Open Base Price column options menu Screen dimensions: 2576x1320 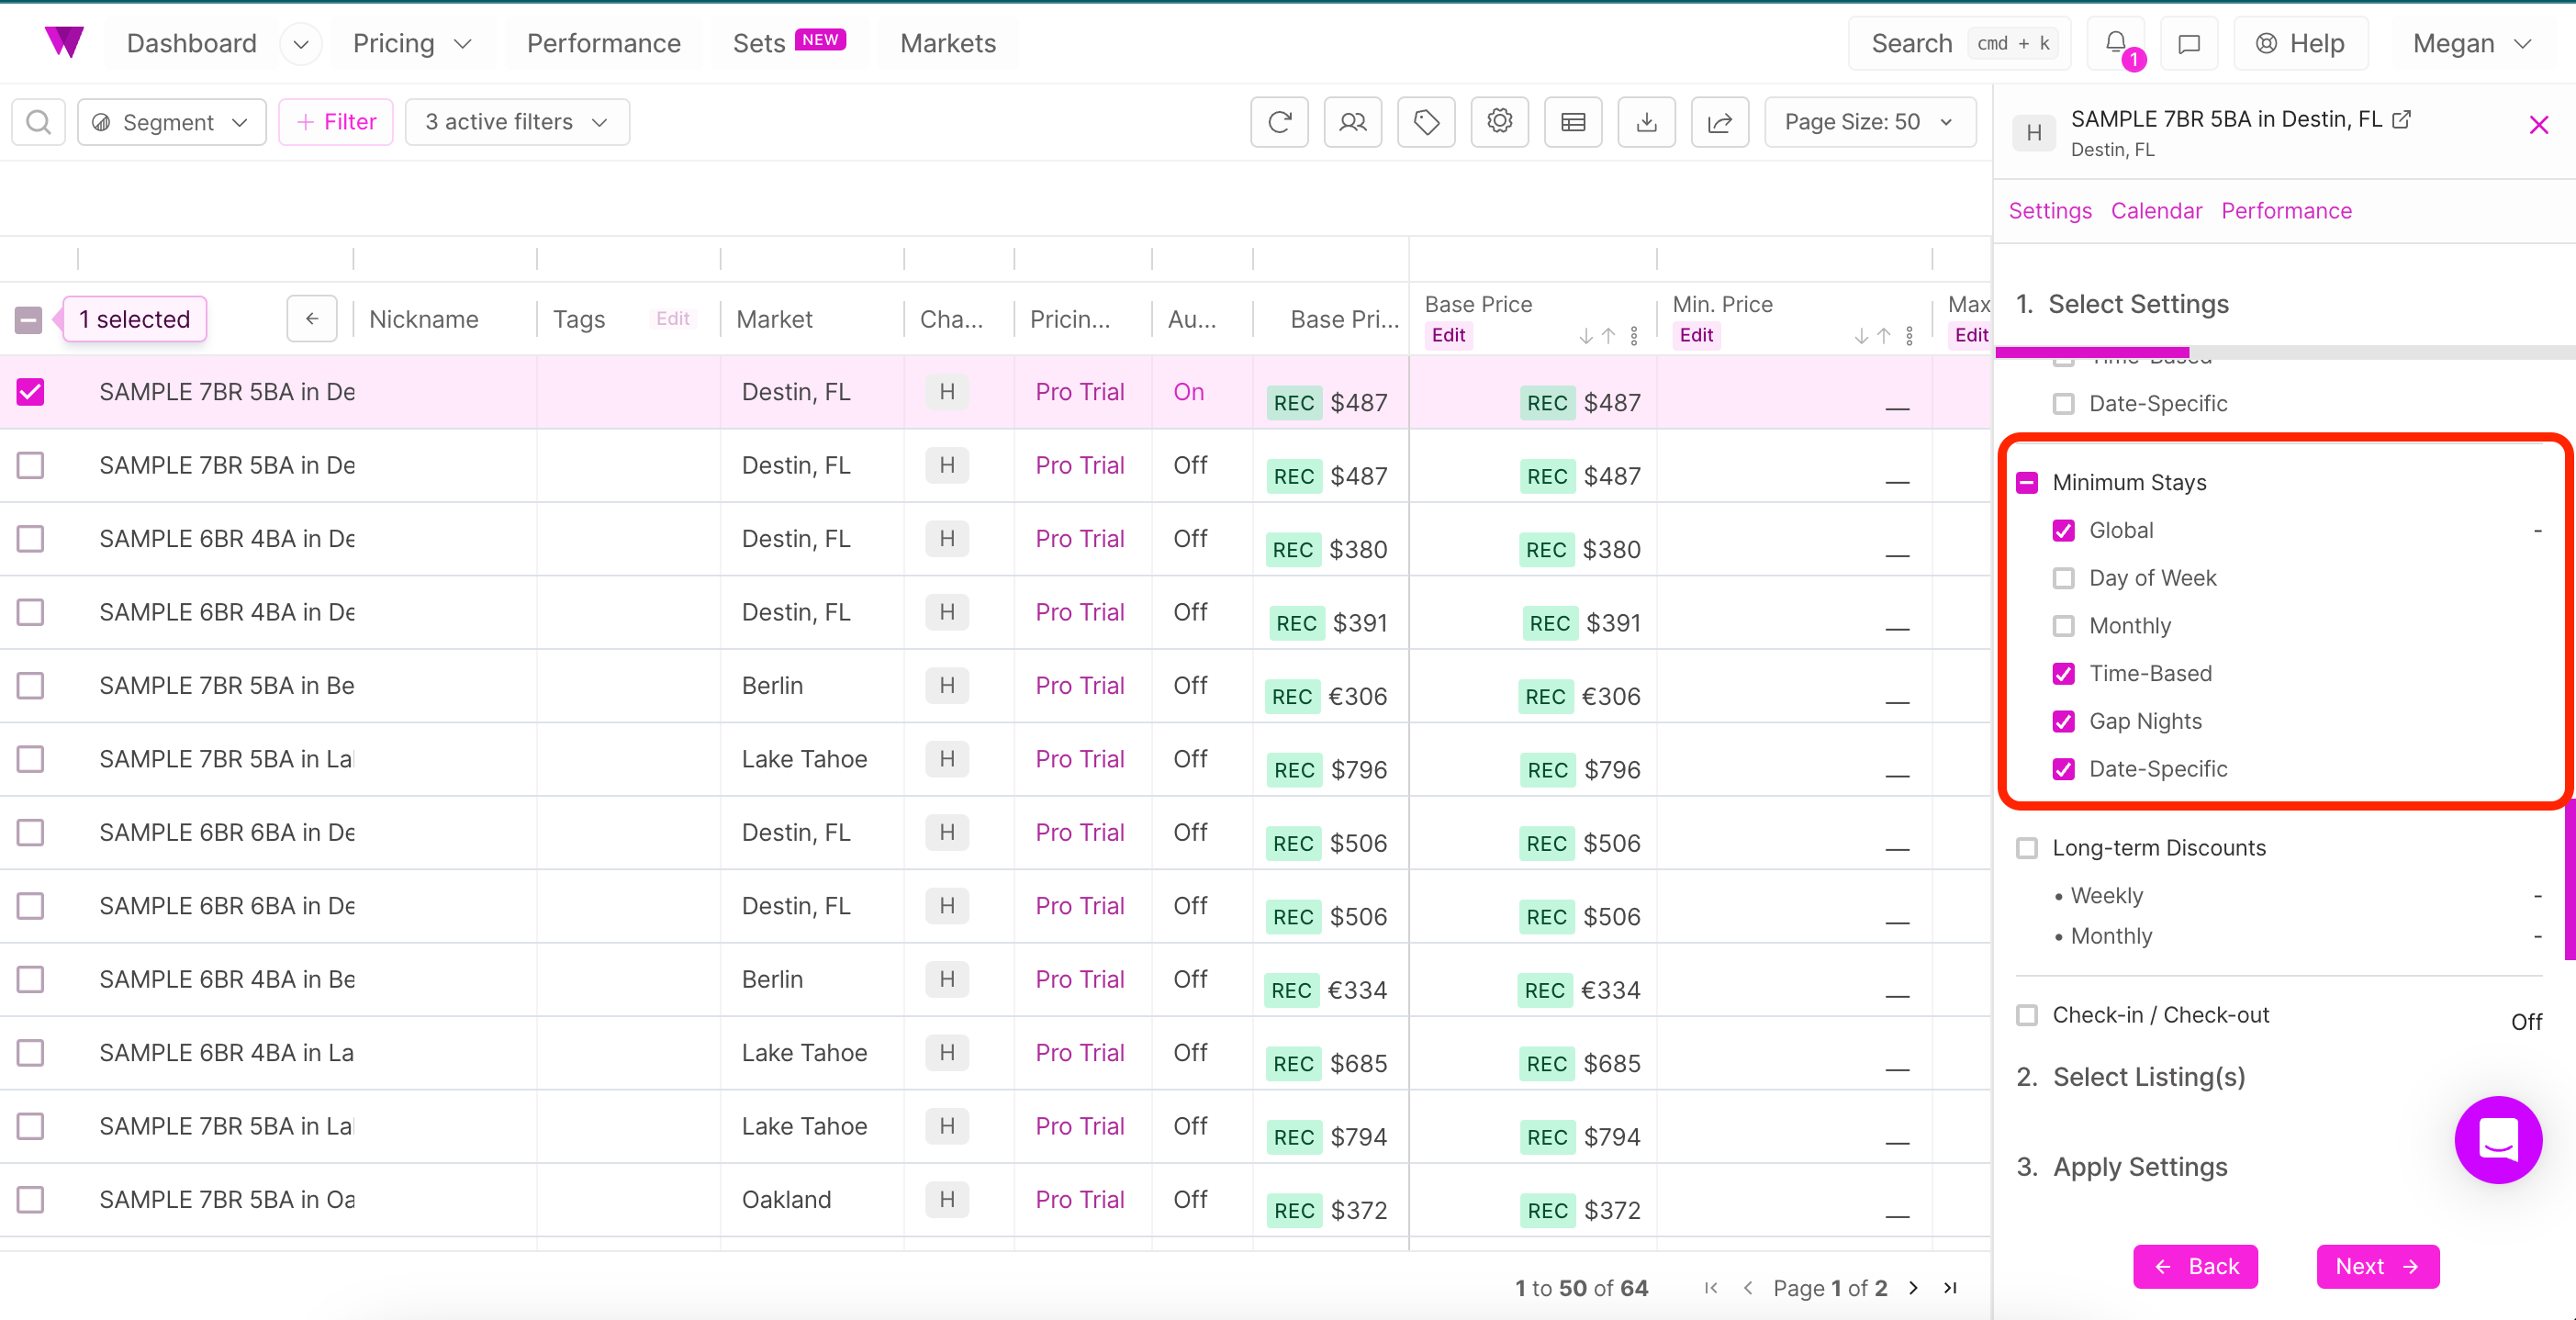pos(1634,336)
